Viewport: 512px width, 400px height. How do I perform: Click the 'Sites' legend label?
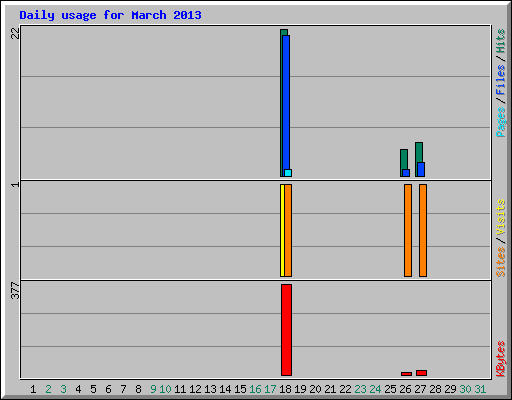pyautogui.click(x=501, y=262)
